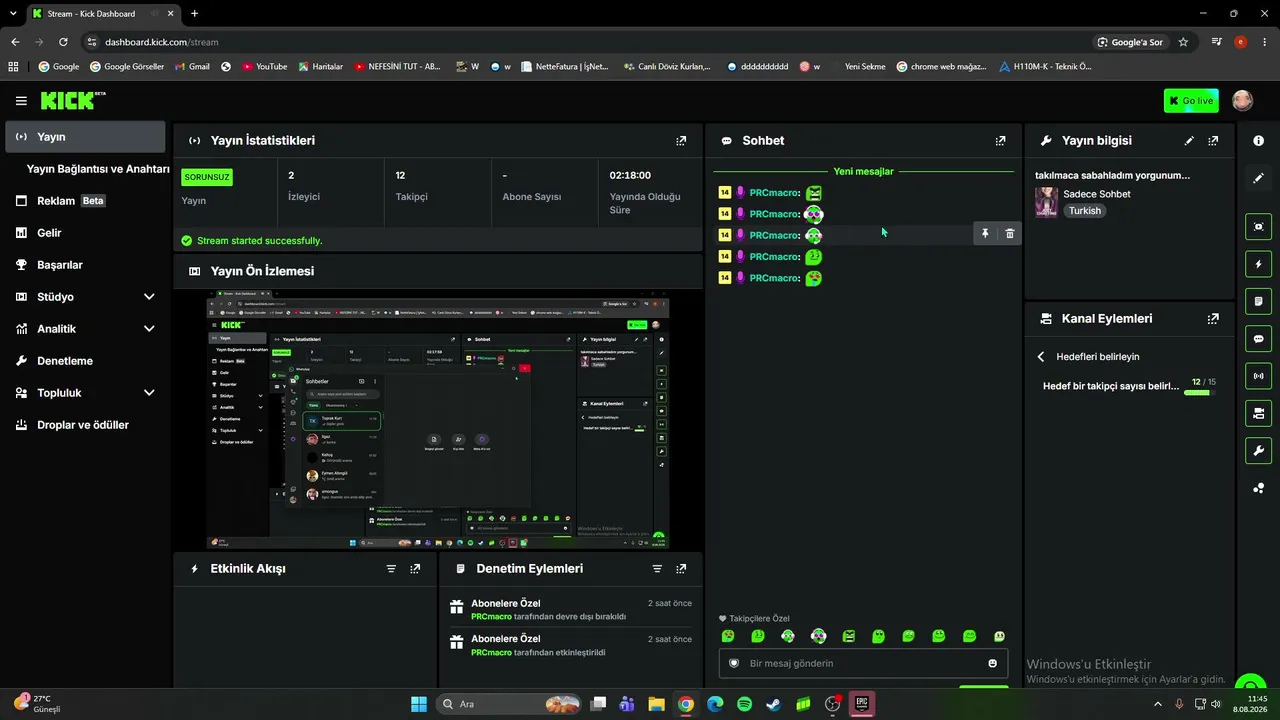Click the Turkish language tag
Viewport: 1280px width, 720px height.
(x=1084, y=211)
